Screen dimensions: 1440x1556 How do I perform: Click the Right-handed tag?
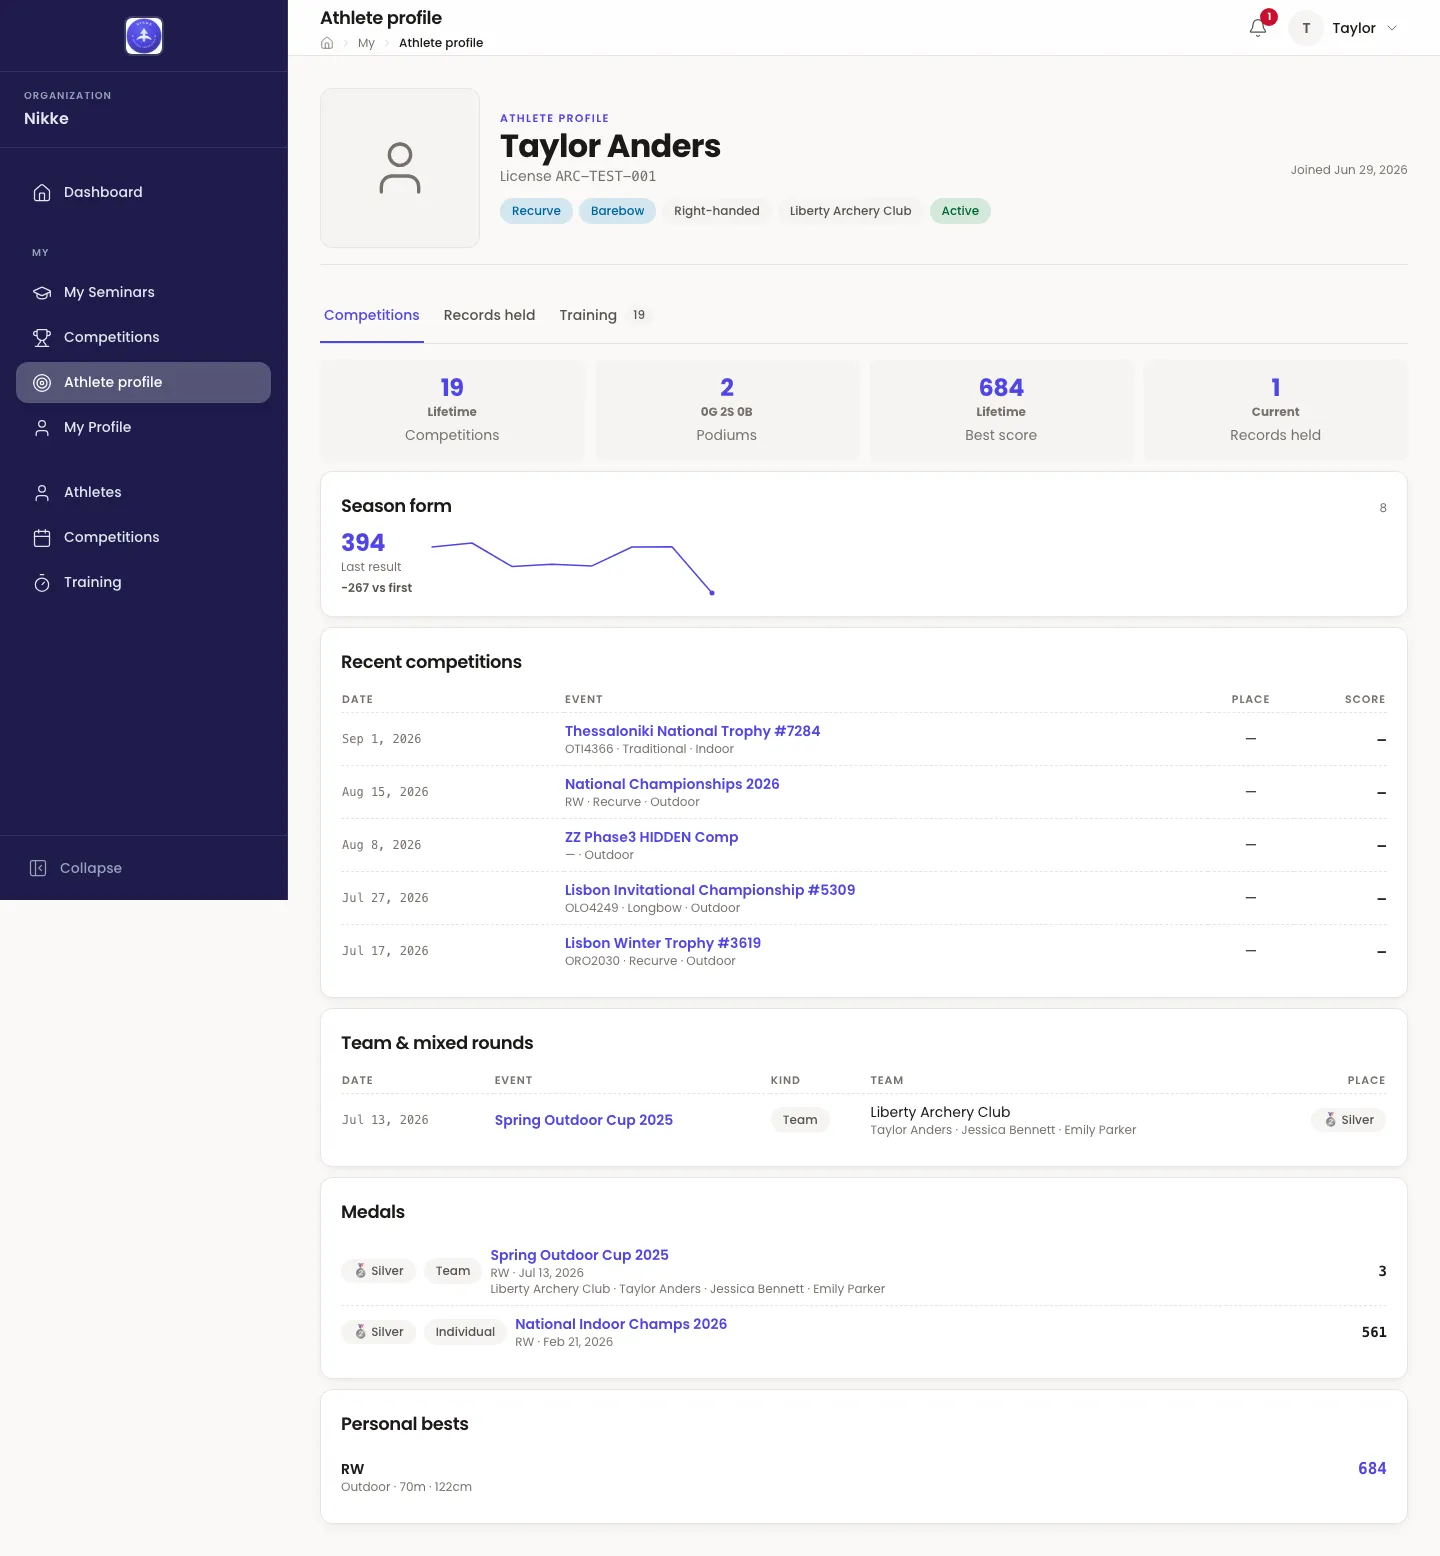(716, 211)
